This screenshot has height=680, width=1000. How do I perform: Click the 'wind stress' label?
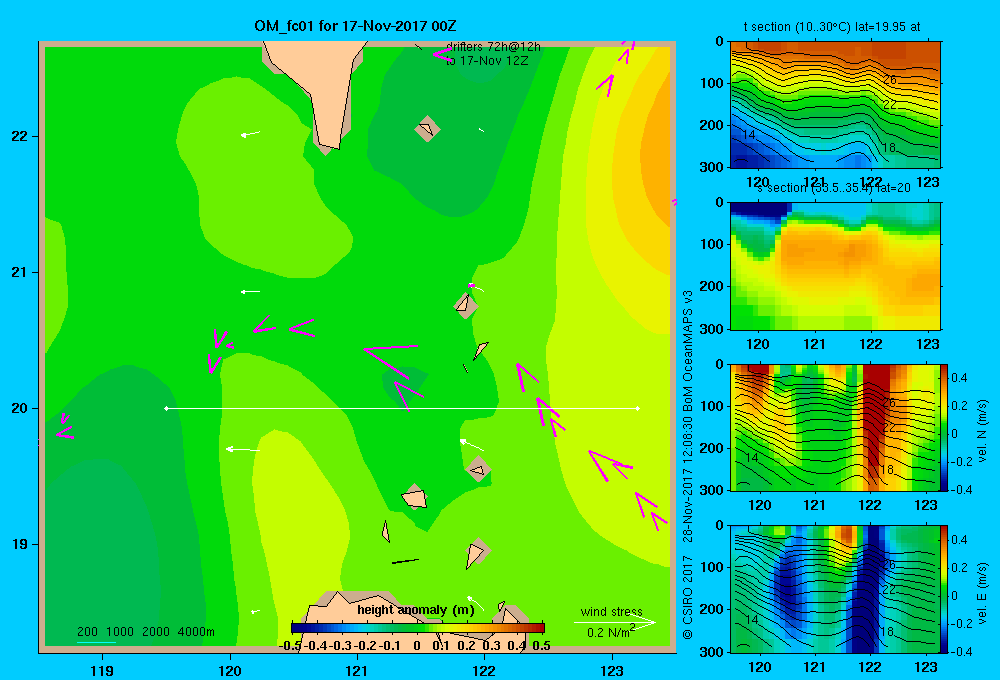(x=611, y=611)
